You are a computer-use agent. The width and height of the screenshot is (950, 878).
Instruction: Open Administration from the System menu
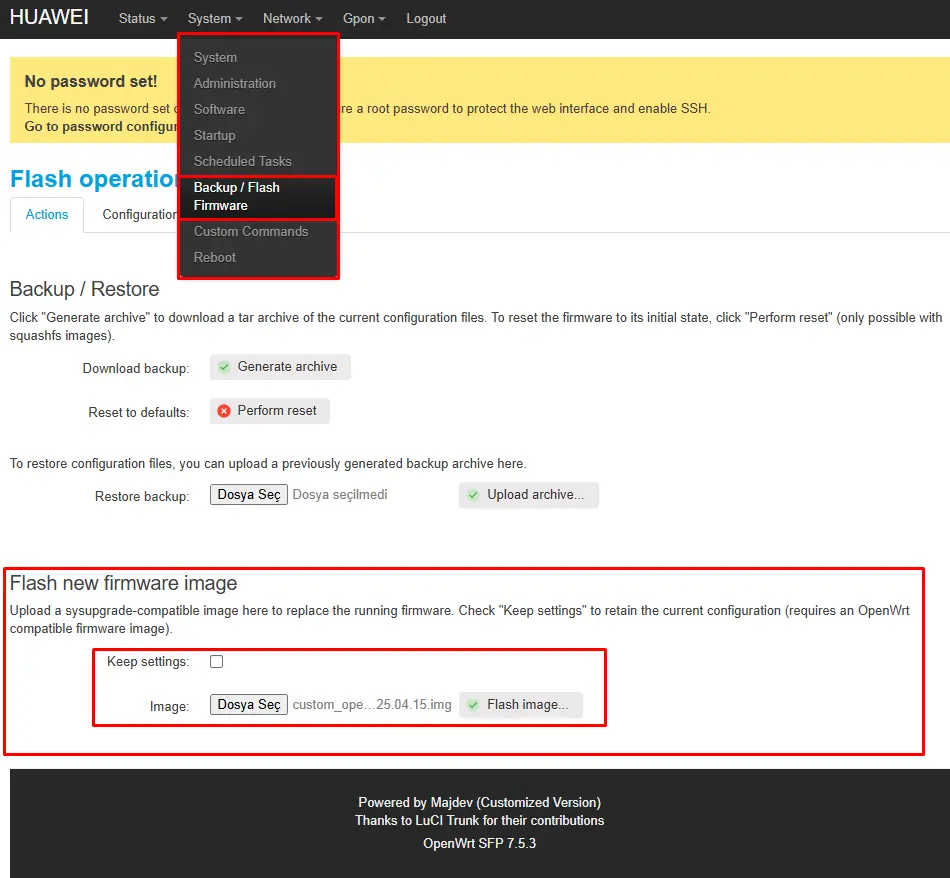pyautogui.click(x=234, y=84)
